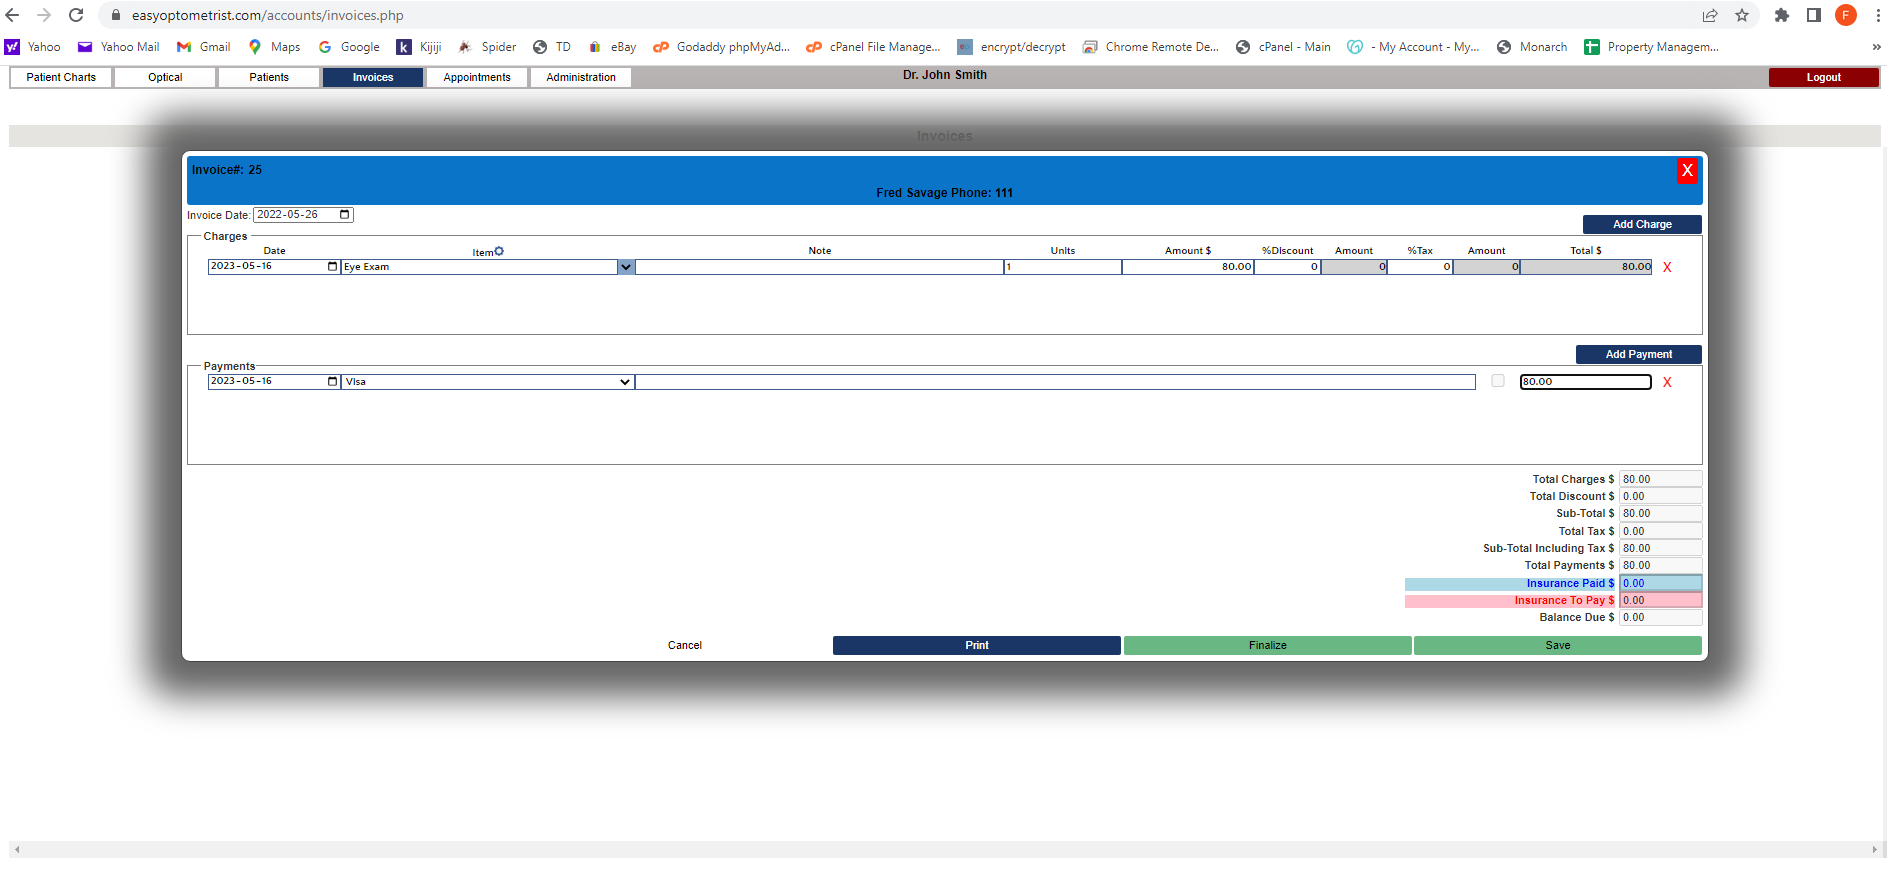Open the Property Management bookmark
Screen dimensions: 1887x892
point(1652,47)
